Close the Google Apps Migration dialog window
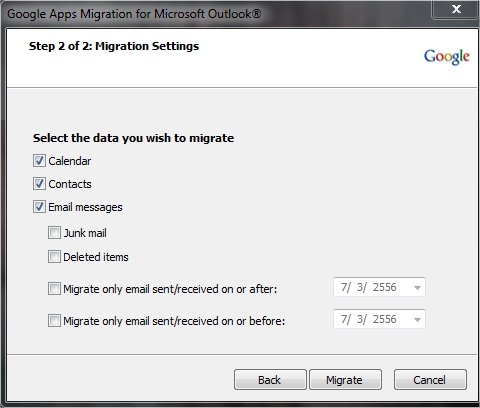Screen dimensions: 480x408 pyautogui.click(x=456, y=9)
